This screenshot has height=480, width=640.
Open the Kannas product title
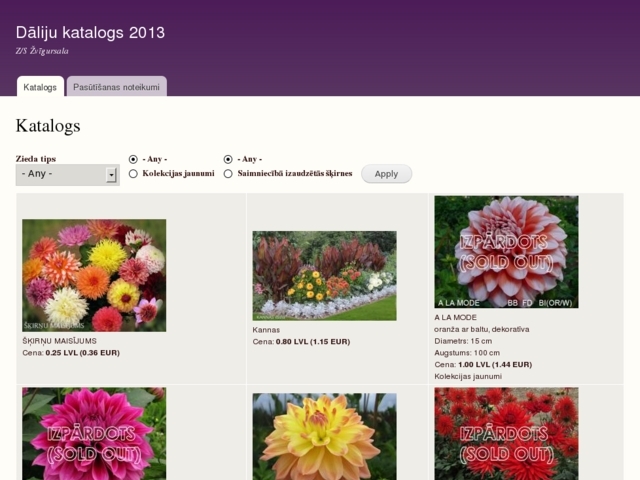point(266,329)
